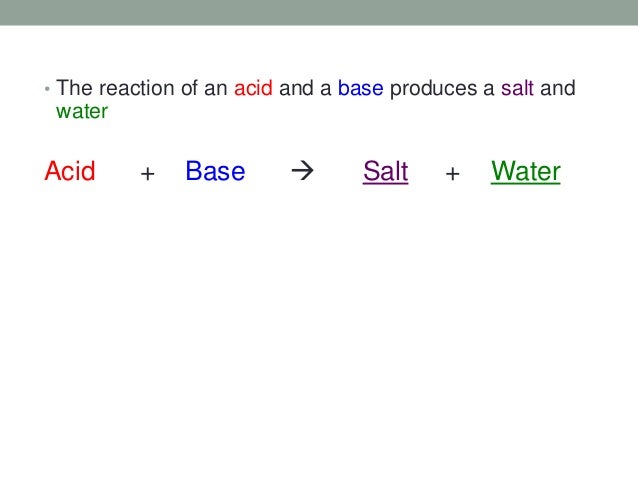Click the red word acid in the sentence
Screen dimensions: 638x479
coord(253,88)
